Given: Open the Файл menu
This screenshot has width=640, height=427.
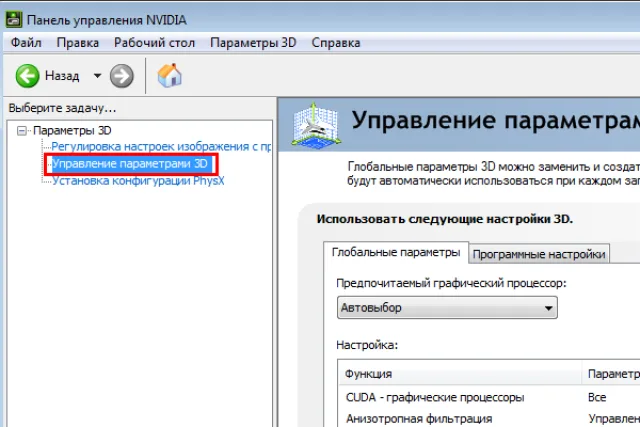Looking at the screenshot, I should click(26, 42).
